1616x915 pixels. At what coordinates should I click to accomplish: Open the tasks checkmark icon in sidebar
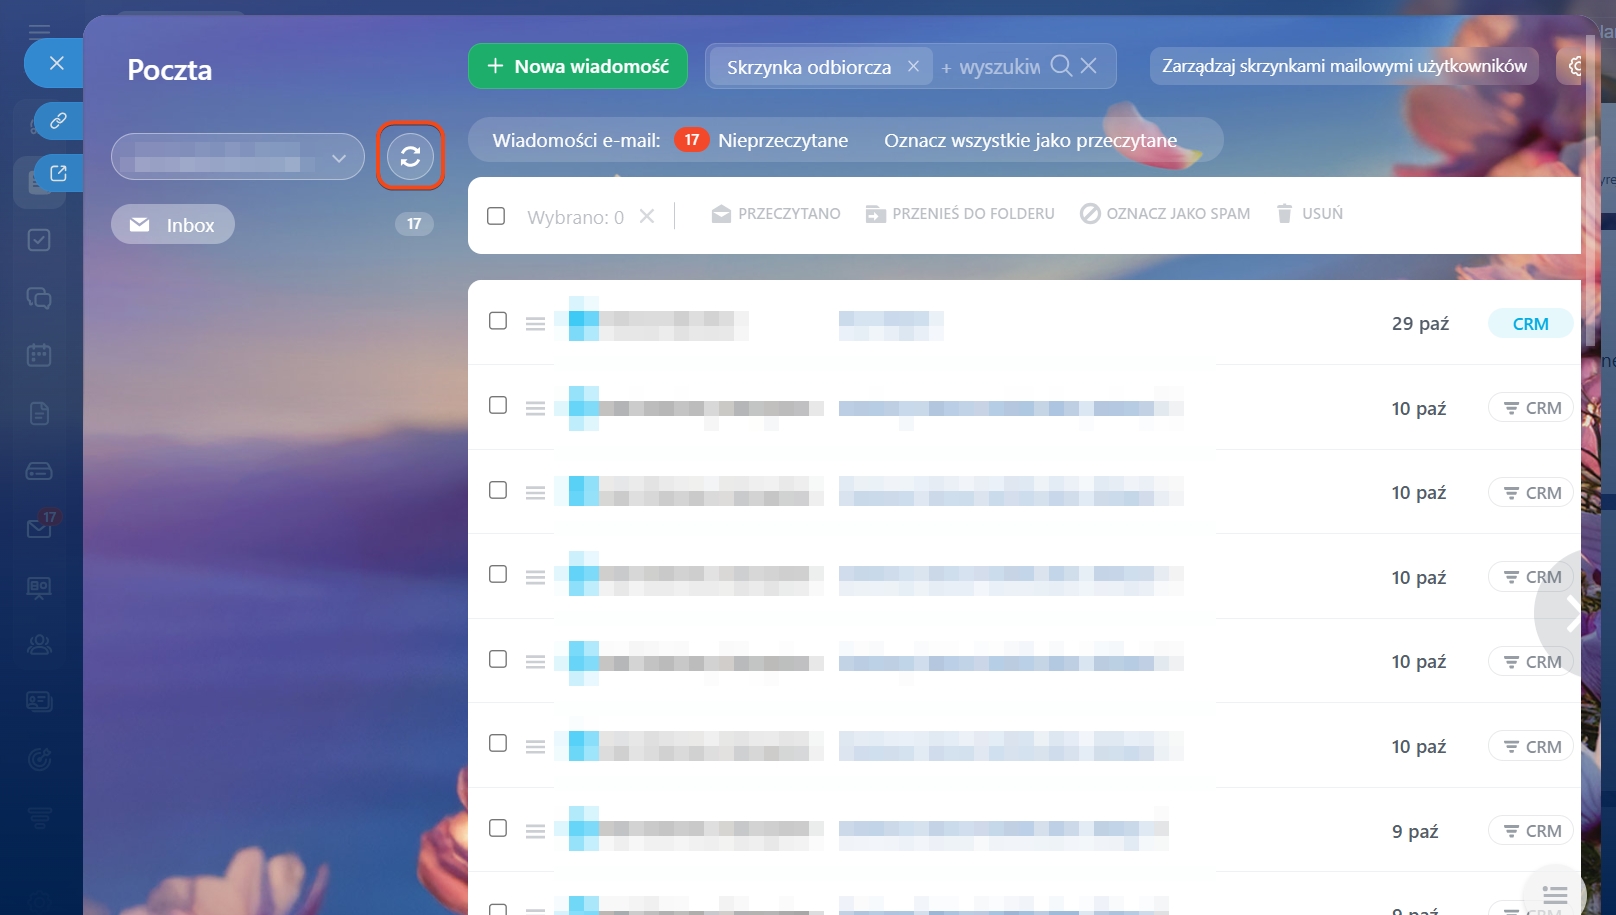pyautogui.click(x=39, y=240)
